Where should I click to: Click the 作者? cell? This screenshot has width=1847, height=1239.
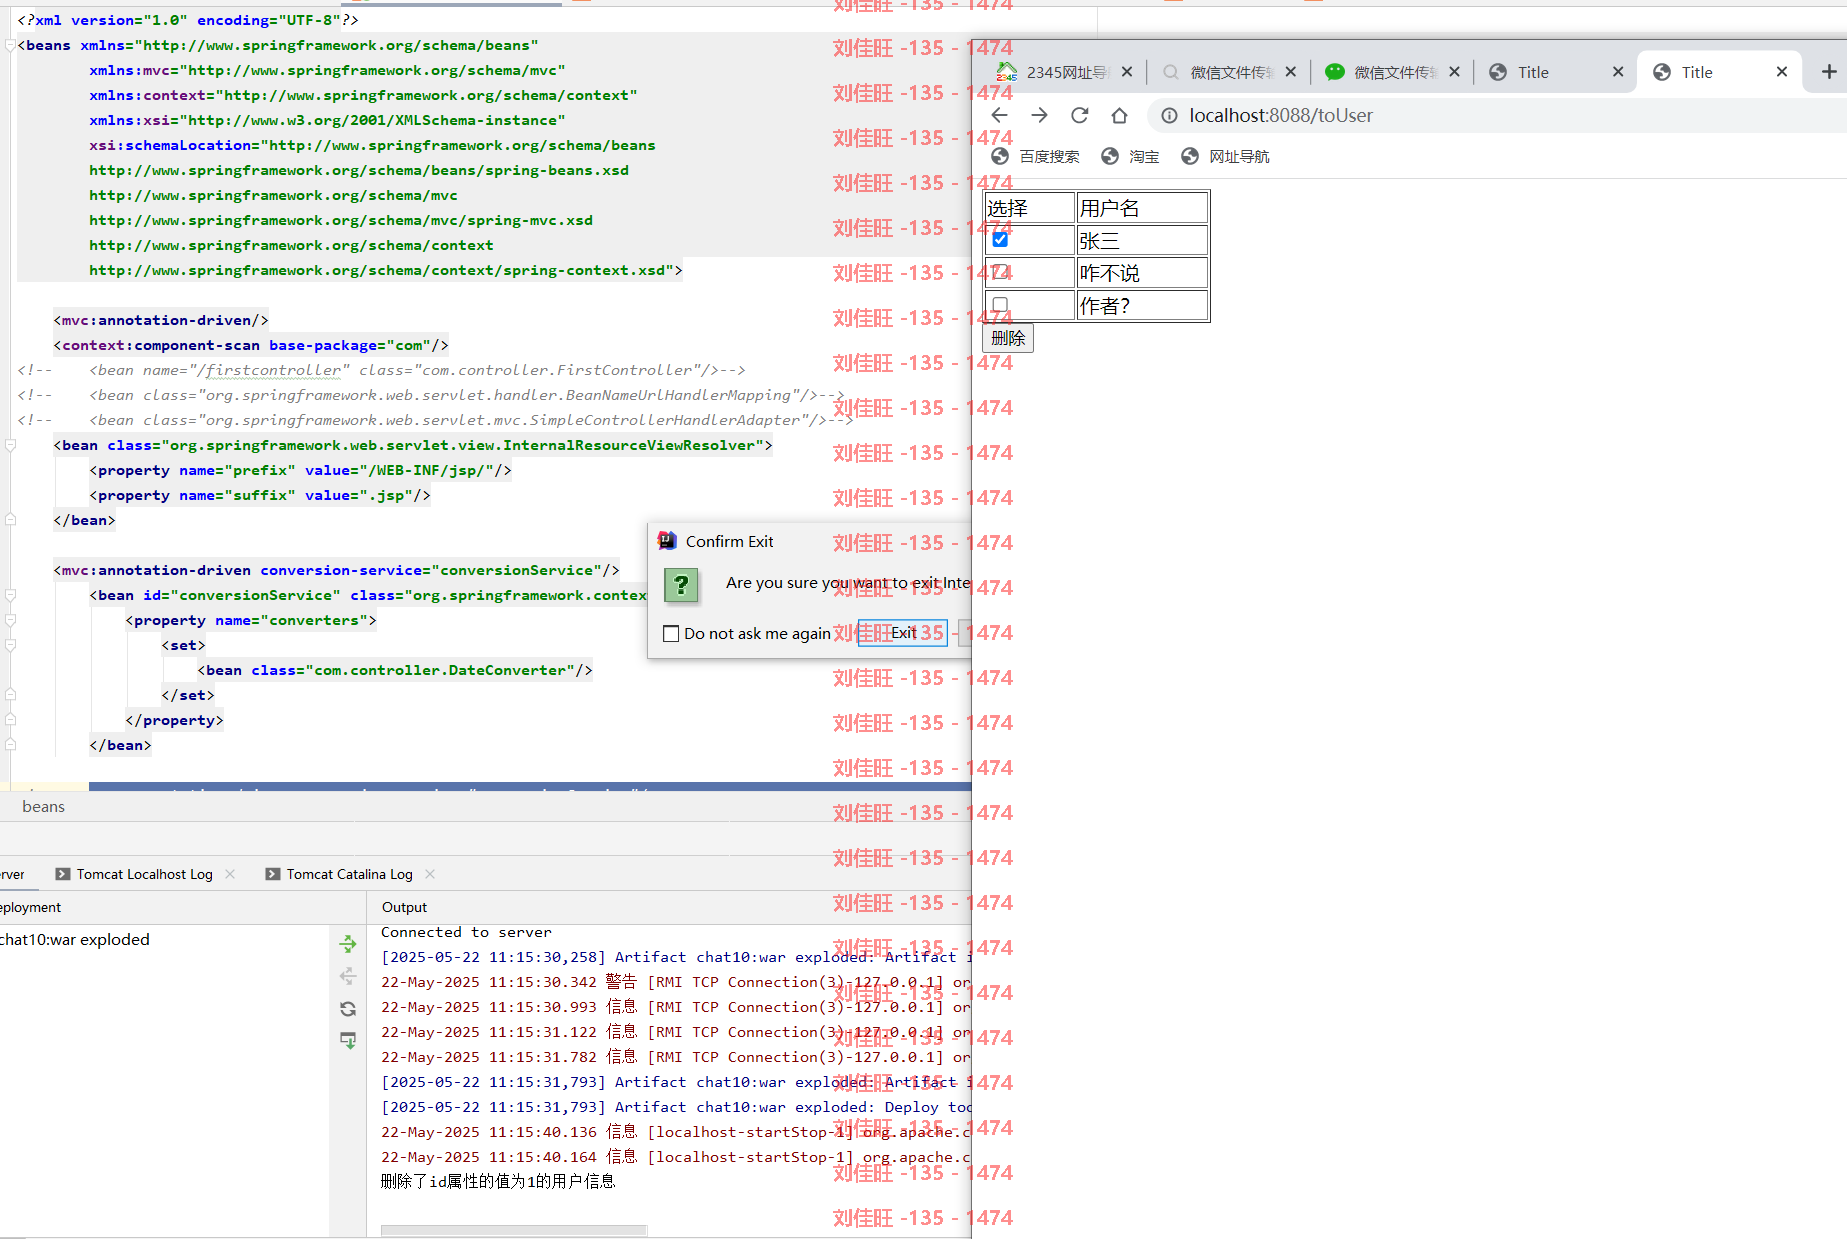click(x=1142, y=305)
